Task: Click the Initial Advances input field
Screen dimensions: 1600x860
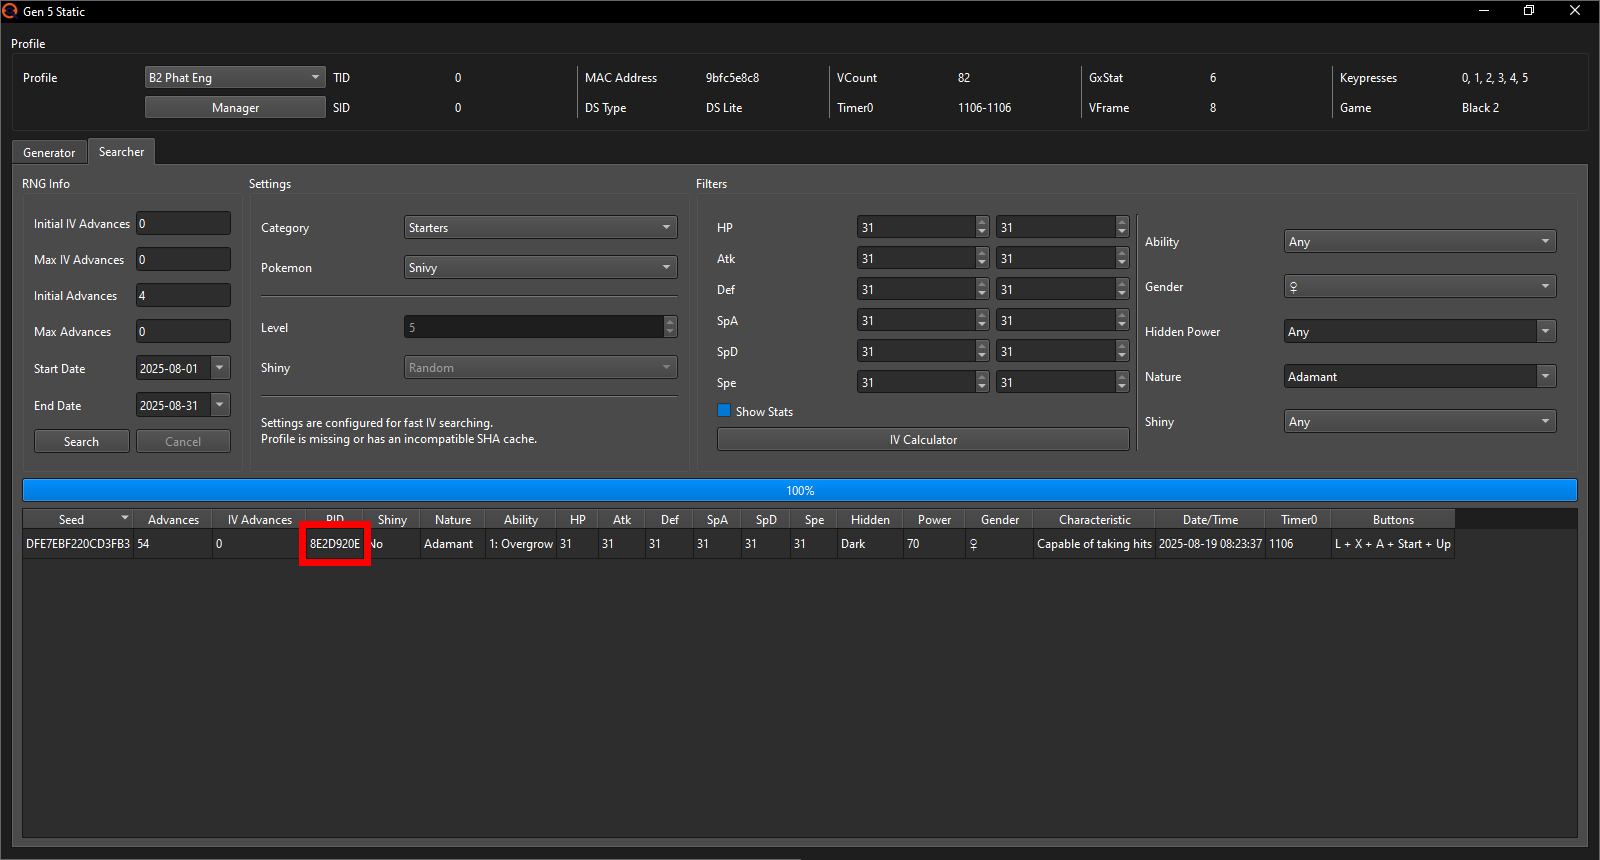Action: 183,296
